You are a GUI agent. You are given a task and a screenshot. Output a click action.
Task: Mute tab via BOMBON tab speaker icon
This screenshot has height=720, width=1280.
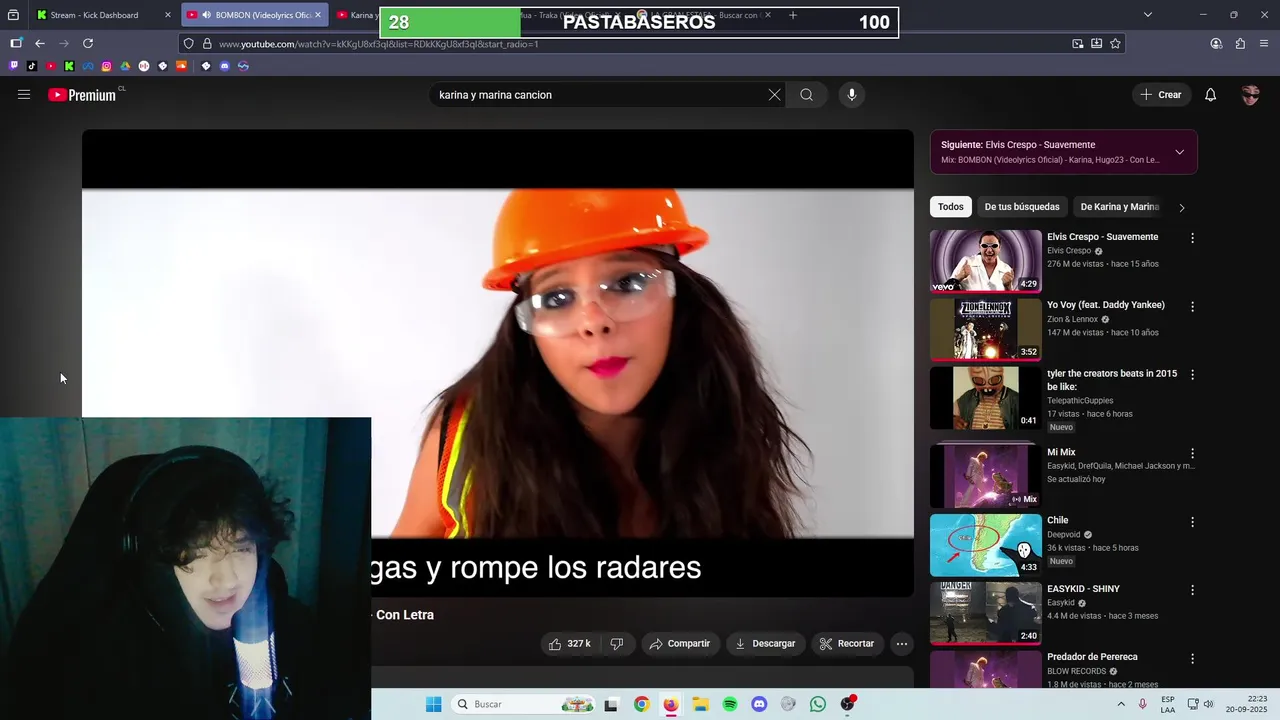click(x=206, y=15)
